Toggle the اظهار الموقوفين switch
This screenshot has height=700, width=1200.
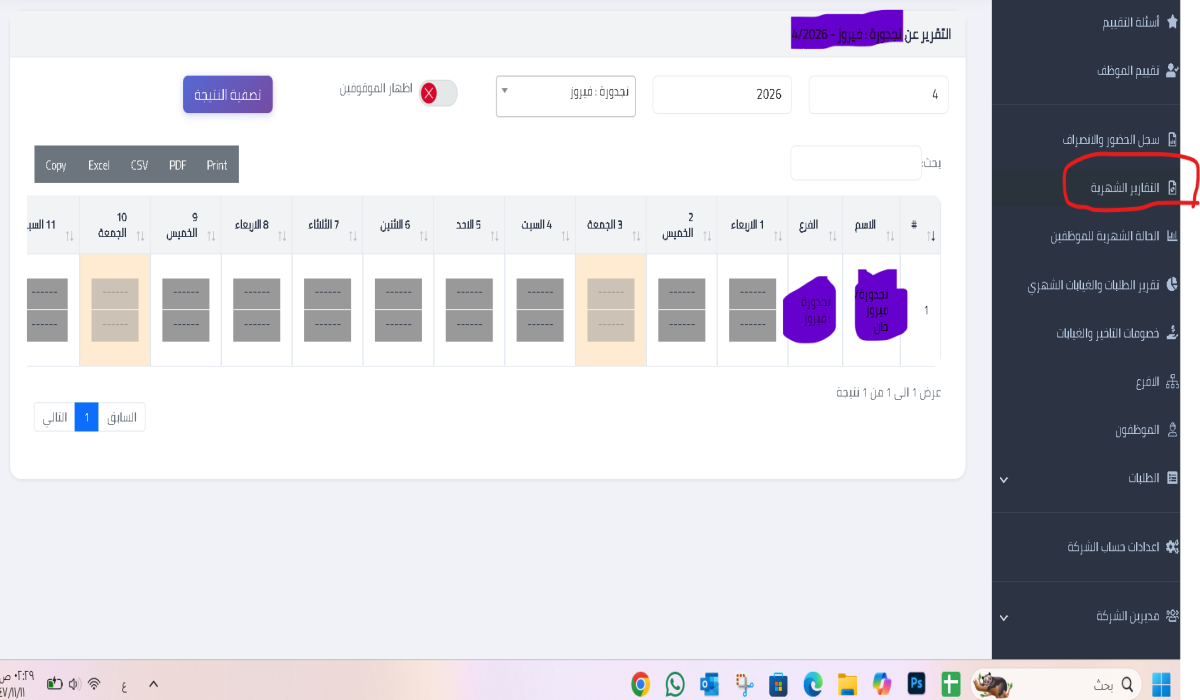point(438,93)
